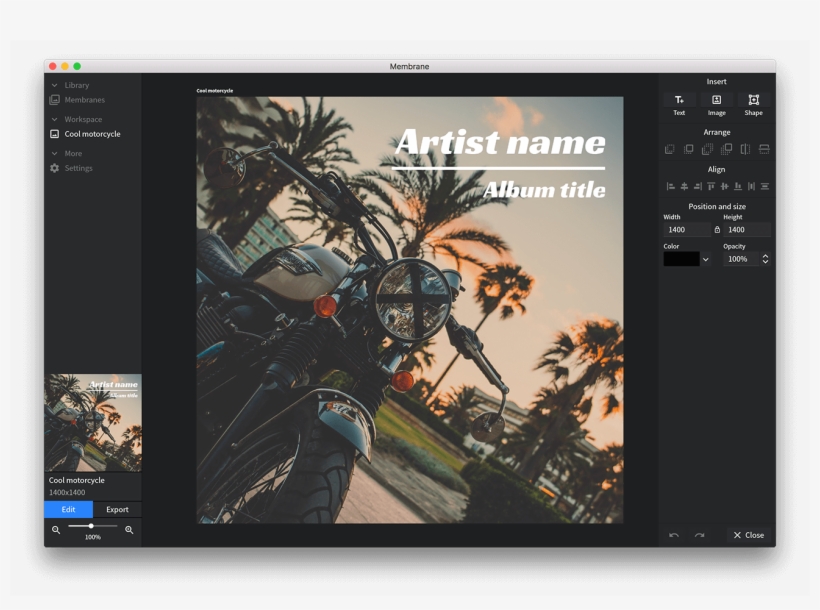Image resolution: width=820 pixels, height=610 pixels.
Task: Distribute vertically icon in Align row
Action: [765, 186]
